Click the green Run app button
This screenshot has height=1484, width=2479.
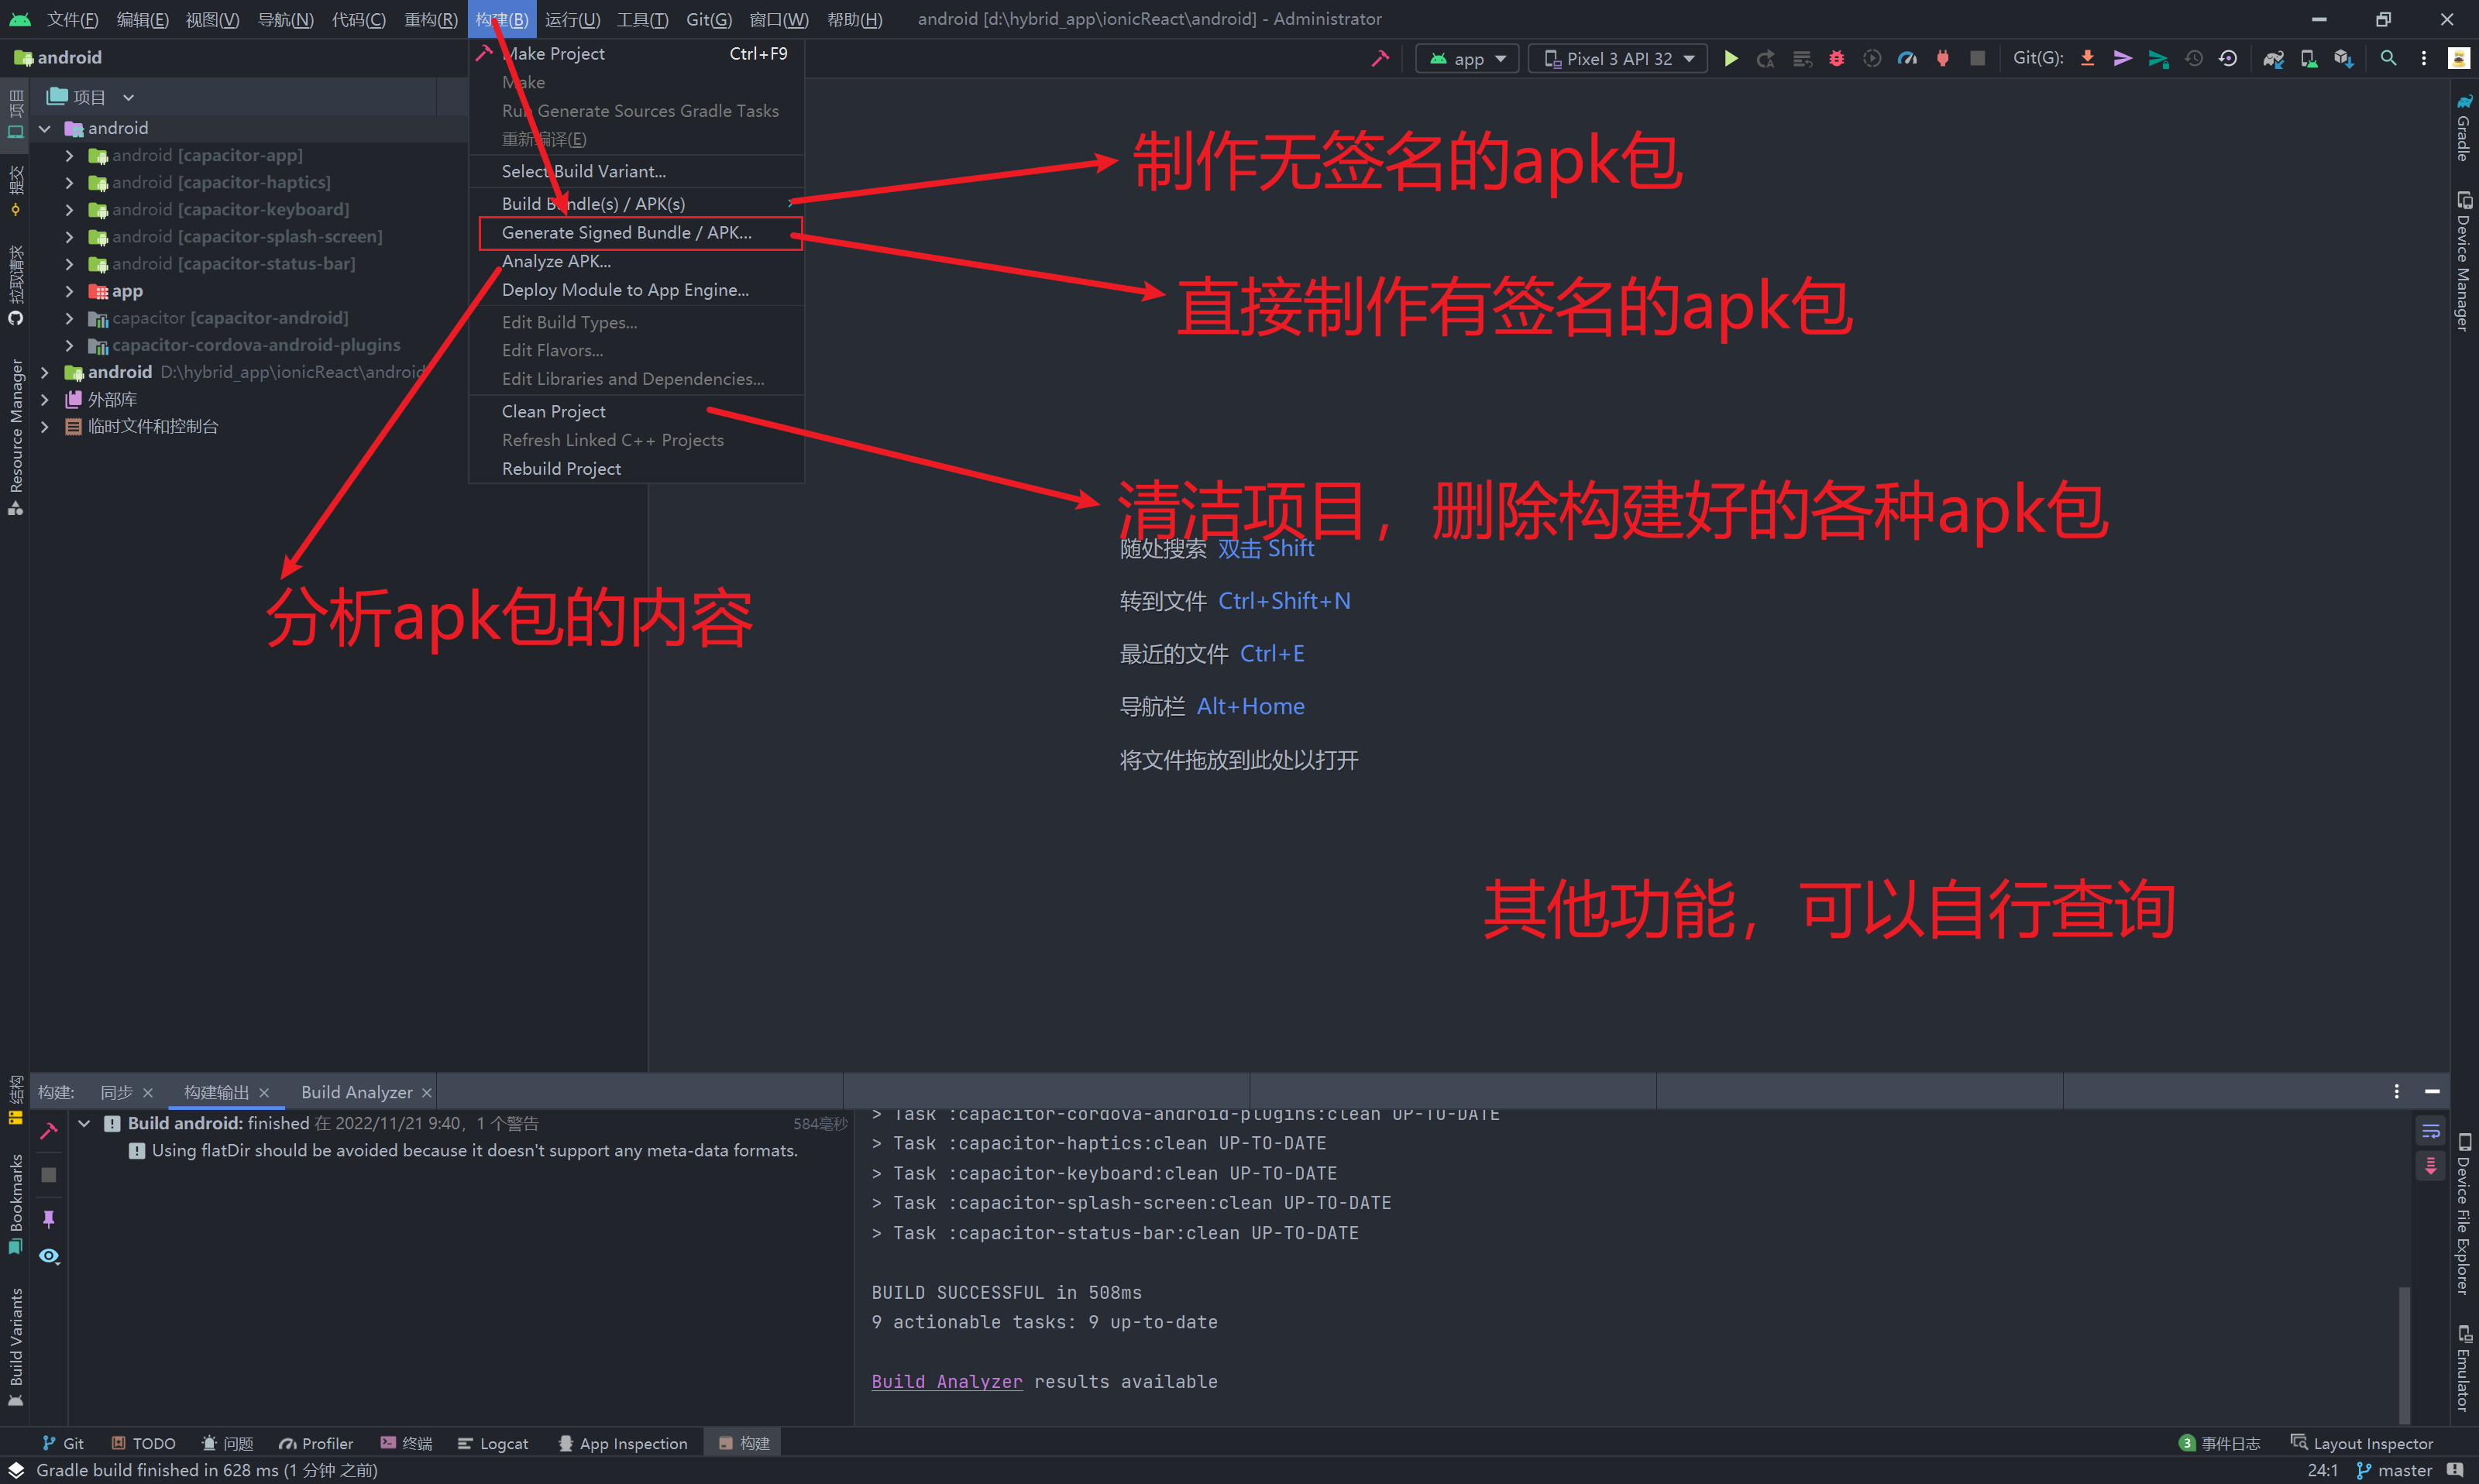tap(1731, 59)
